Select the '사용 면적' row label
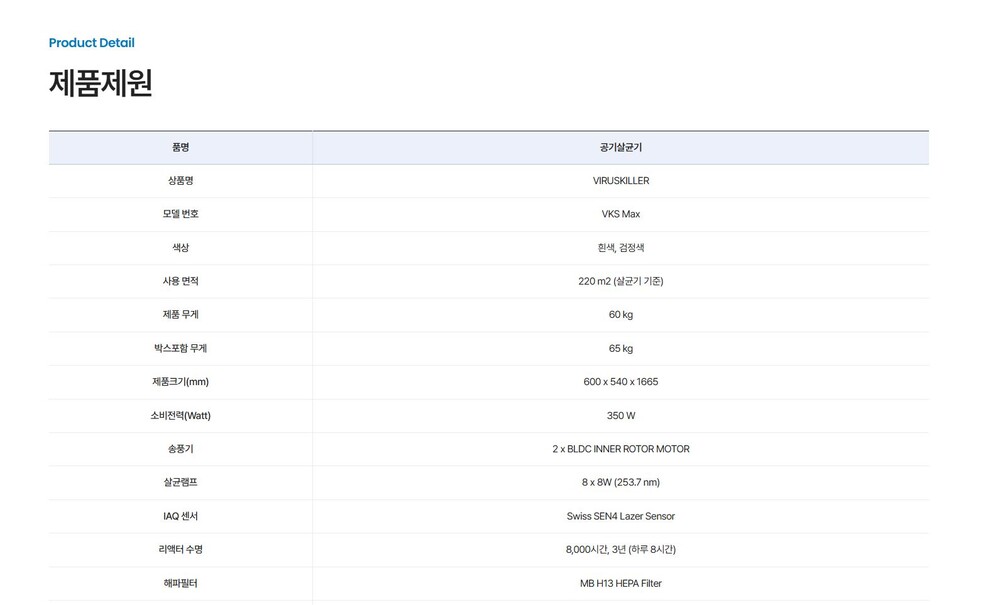 180,281
